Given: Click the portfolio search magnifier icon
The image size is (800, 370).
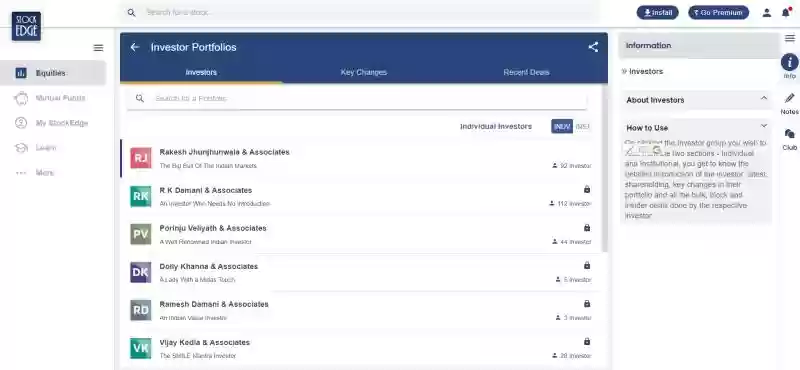Looking at the screenshot, I should click(x=140, y=98).
